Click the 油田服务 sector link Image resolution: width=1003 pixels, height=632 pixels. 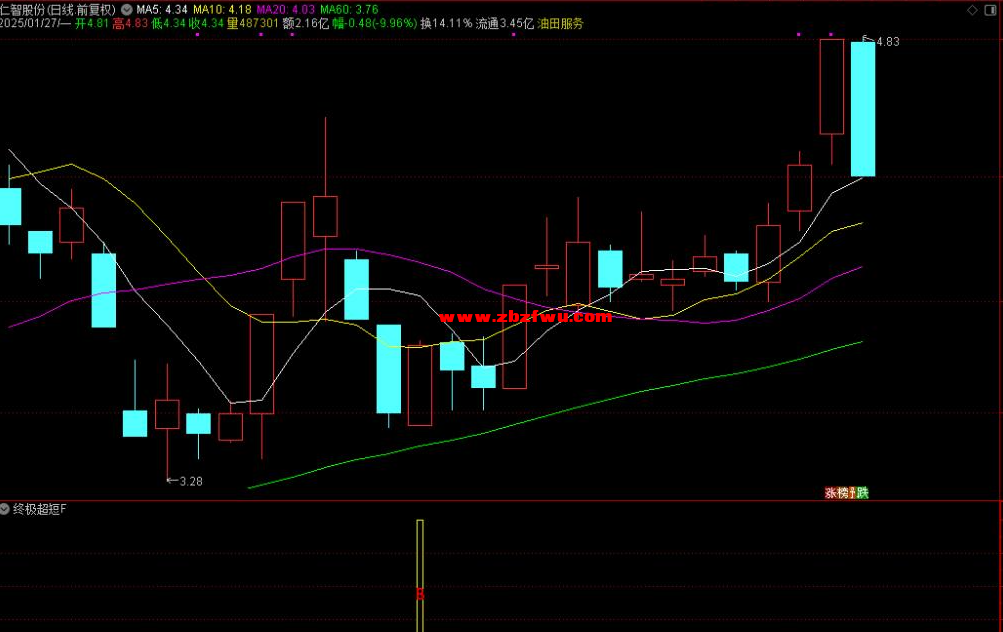(x=561, y=24)
